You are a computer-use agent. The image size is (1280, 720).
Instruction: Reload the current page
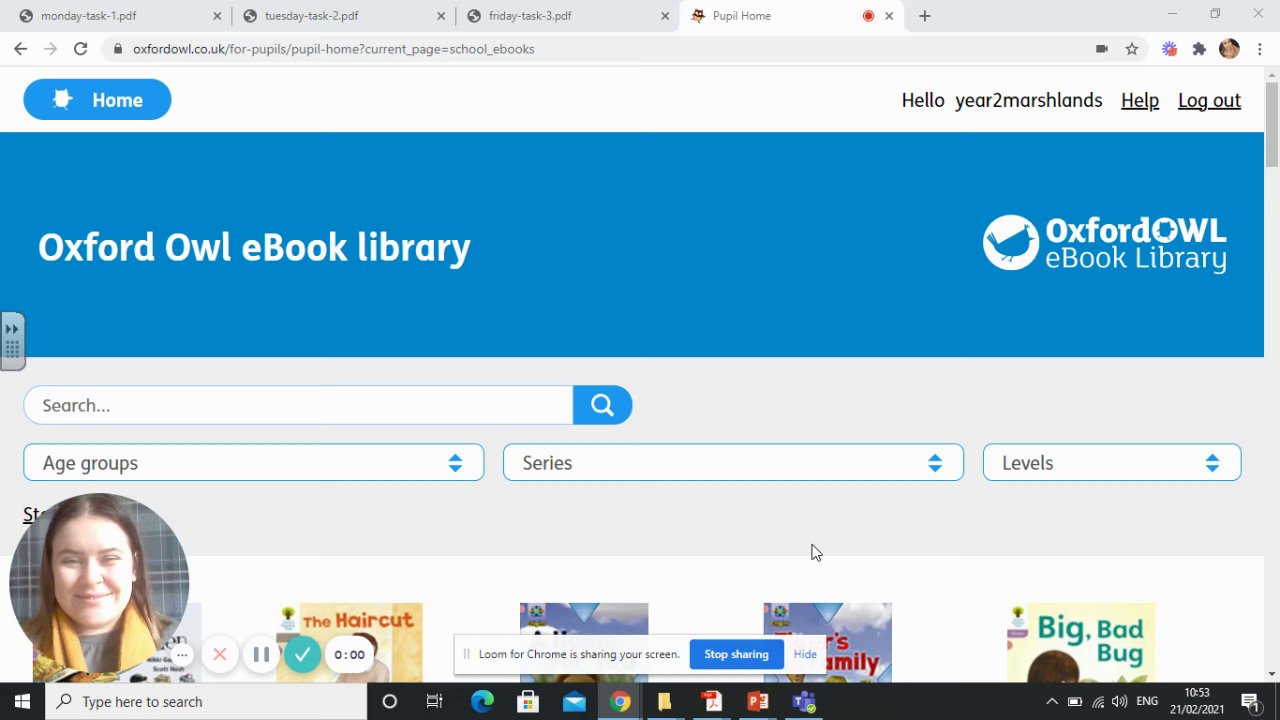pos(81,49)
